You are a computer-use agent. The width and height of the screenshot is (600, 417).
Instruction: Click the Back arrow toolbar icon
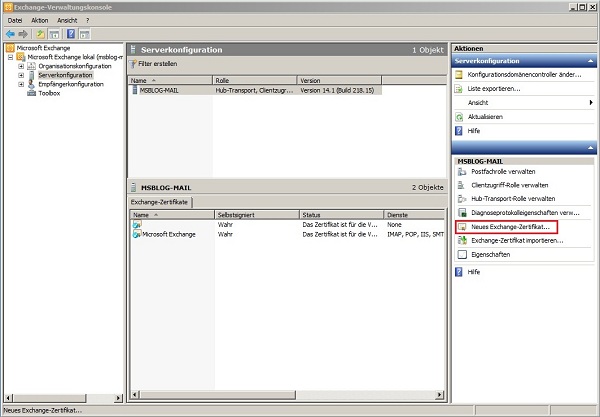tap(10, 34)
